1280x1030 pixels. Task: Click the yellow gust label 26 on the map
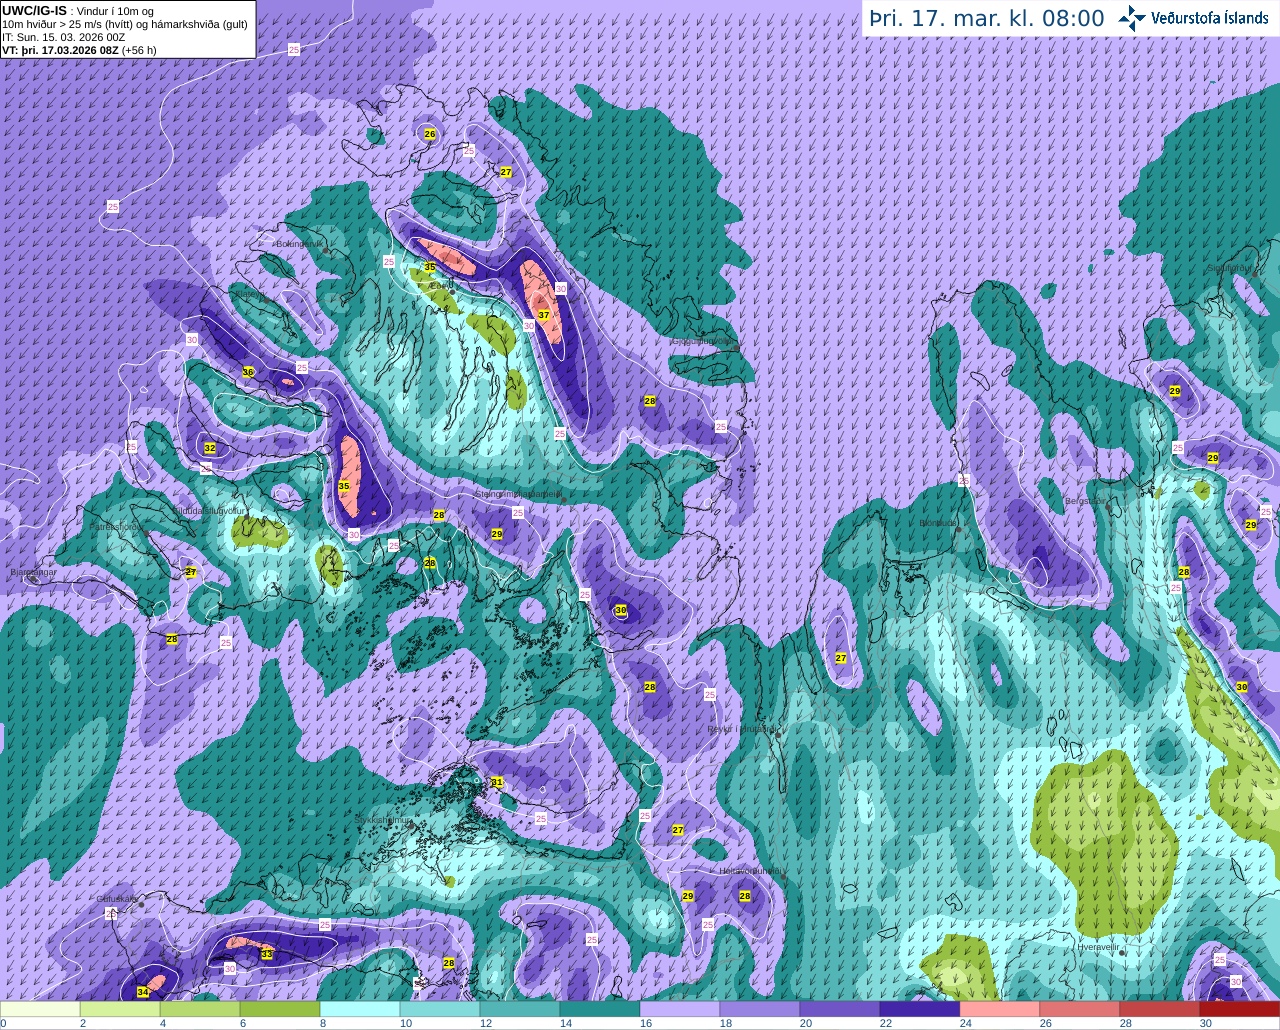pyautogui.click(x=430, y=134)
